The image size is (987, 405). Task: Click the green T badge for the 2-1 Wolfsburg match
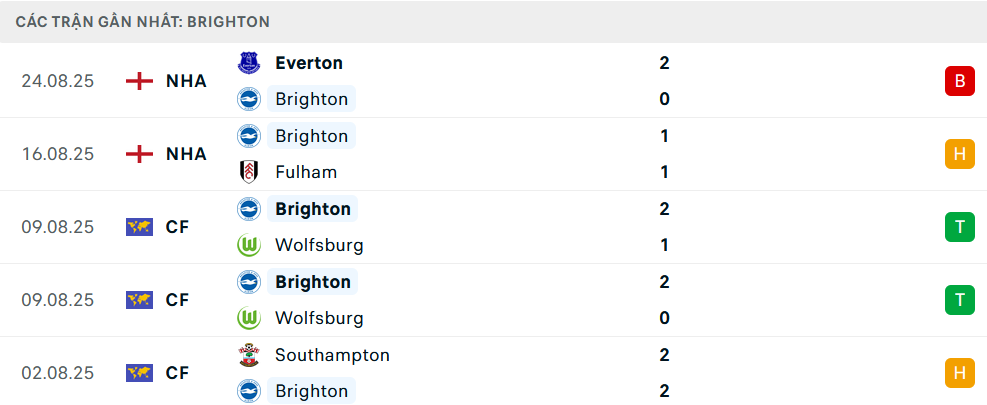click(x=959, y=227)
